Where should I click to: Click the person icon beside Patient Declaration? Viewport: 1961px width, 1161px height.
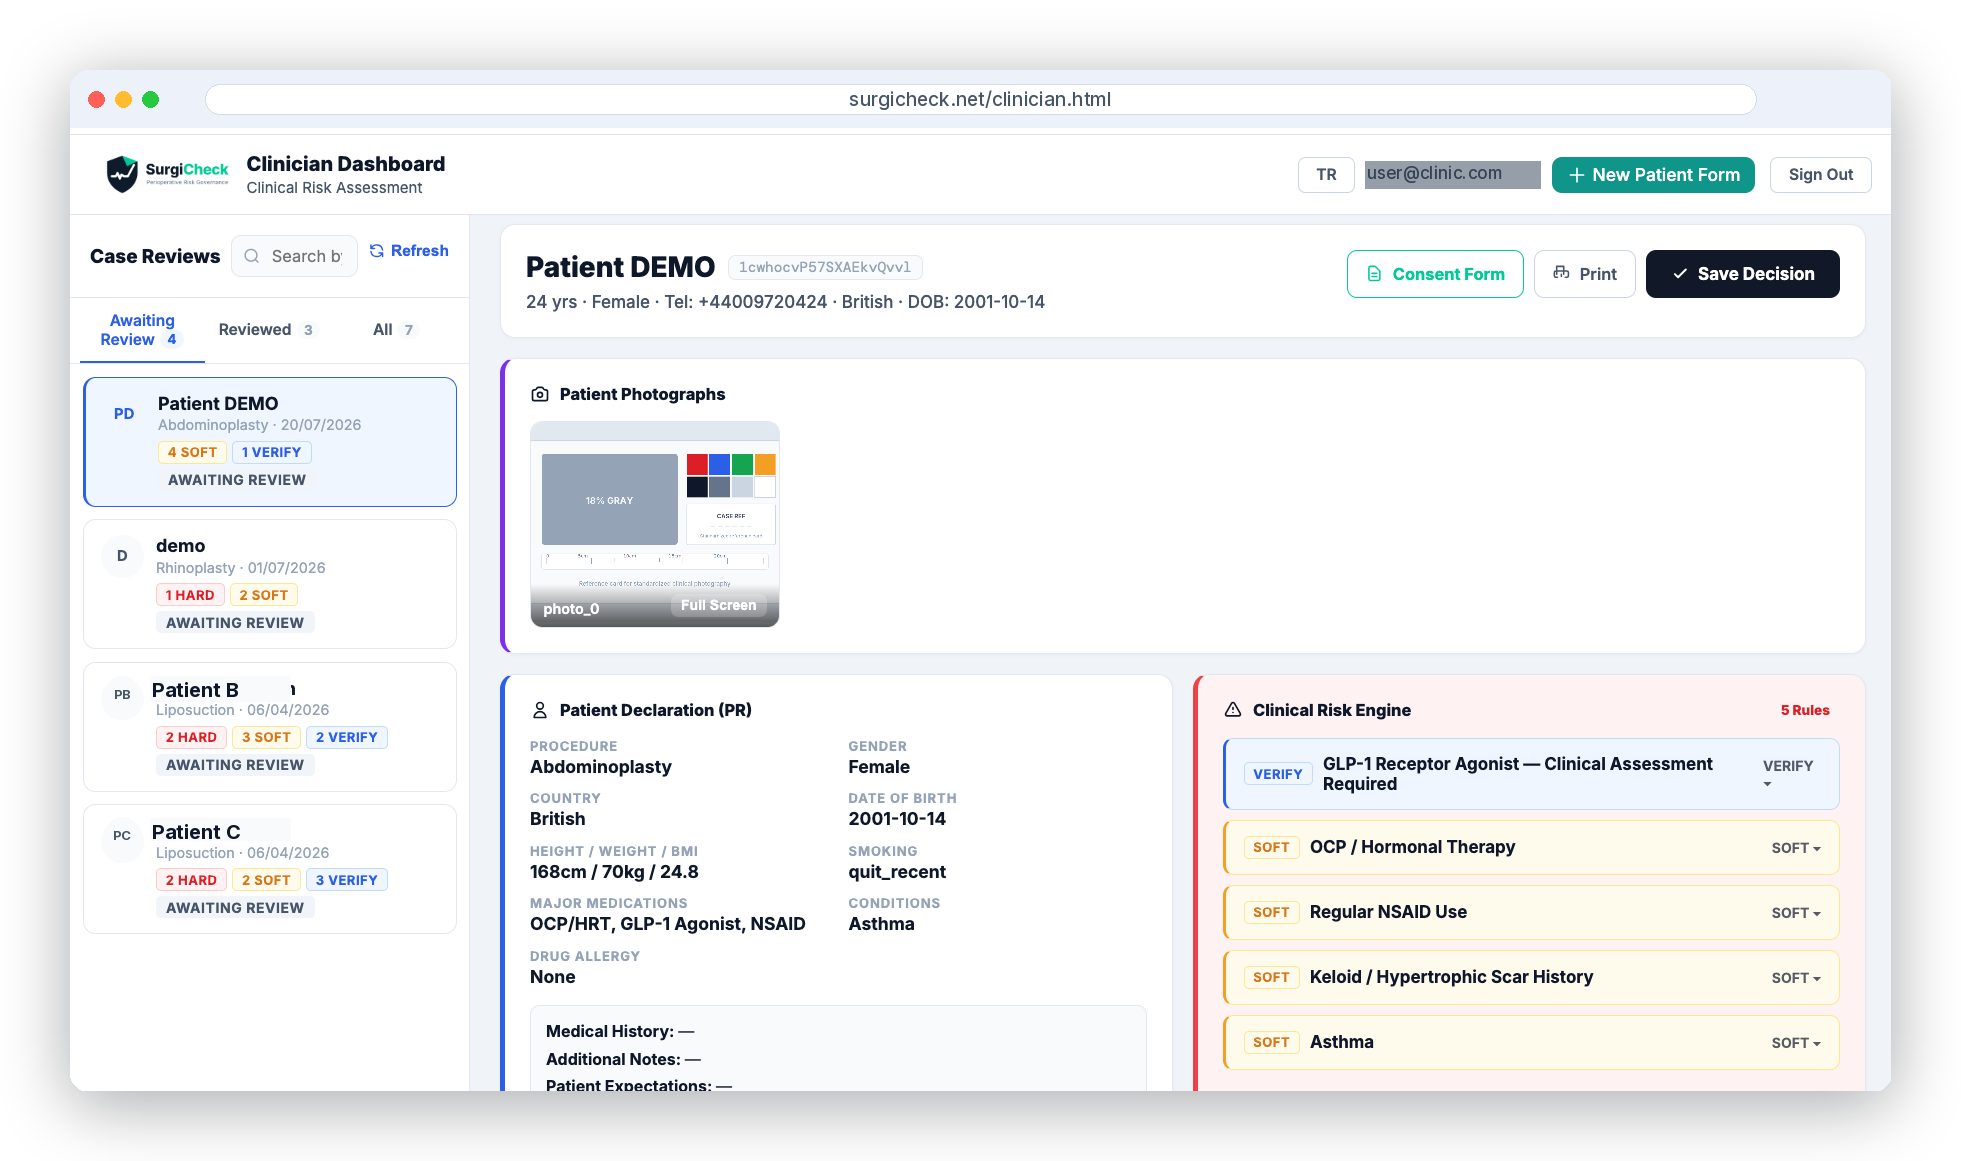point(540,710)
